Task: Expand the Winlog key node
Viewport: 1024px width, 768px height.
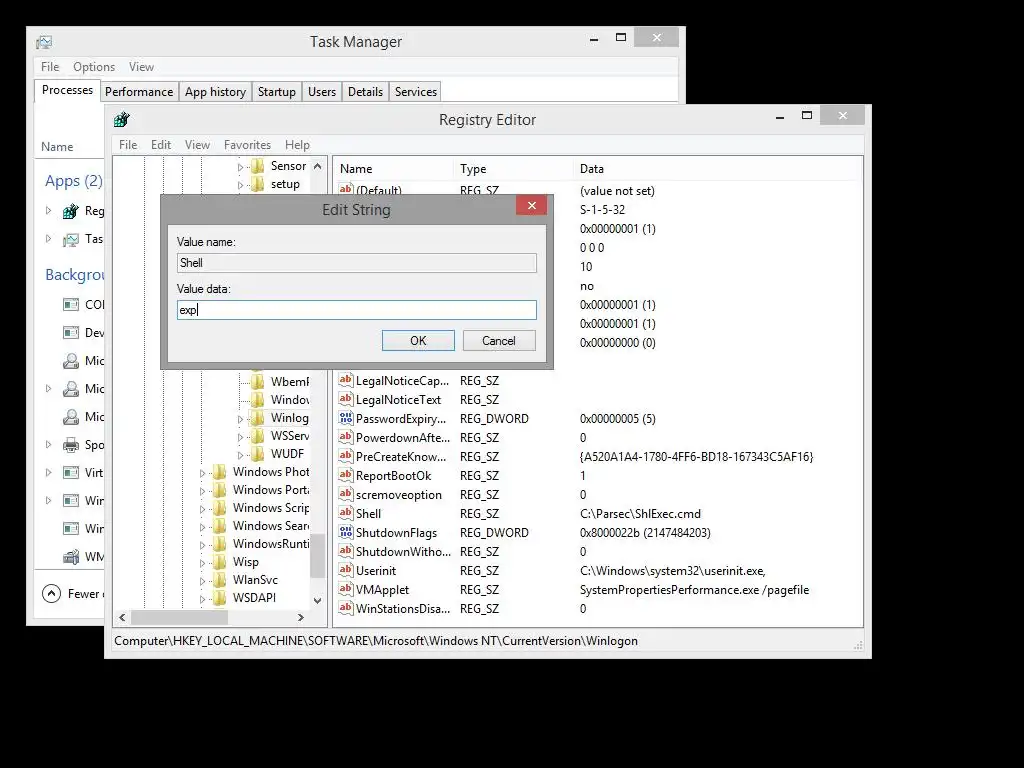Action: point(240,419)
